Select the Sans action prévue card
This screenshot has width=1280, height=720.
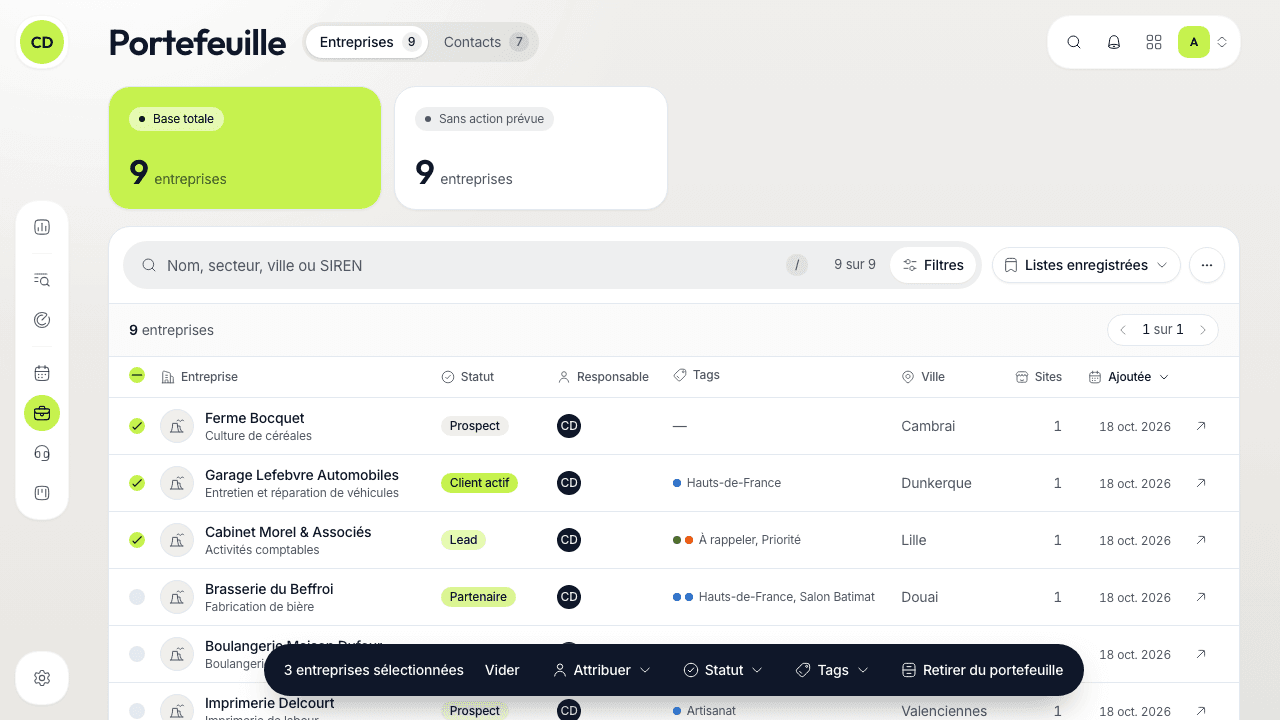531,148
